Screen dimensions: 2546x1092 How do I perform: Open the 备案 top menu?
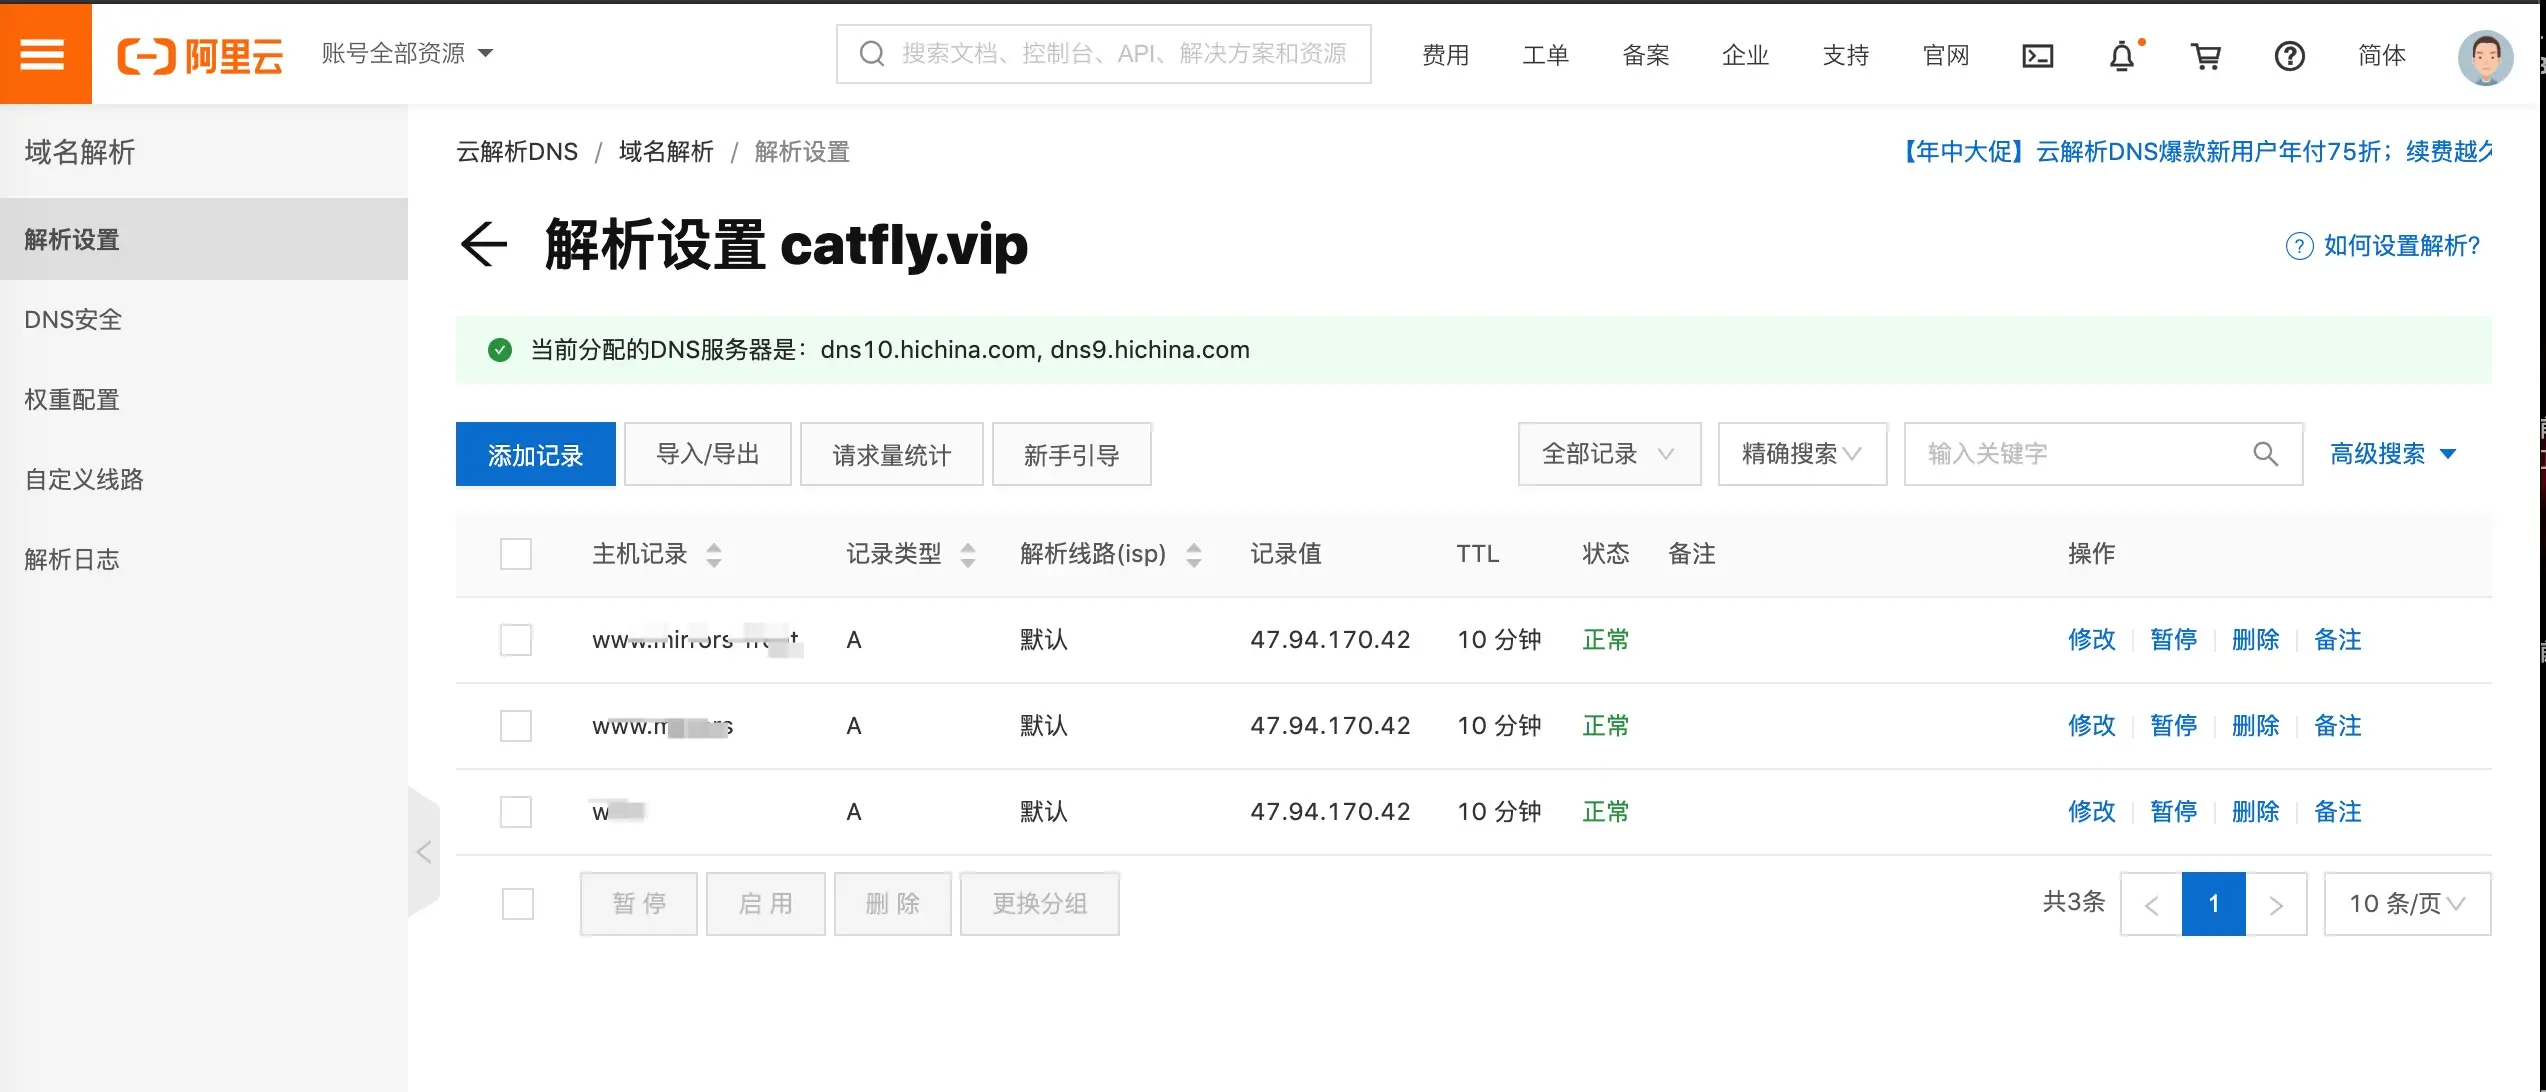coord(1646,55)
